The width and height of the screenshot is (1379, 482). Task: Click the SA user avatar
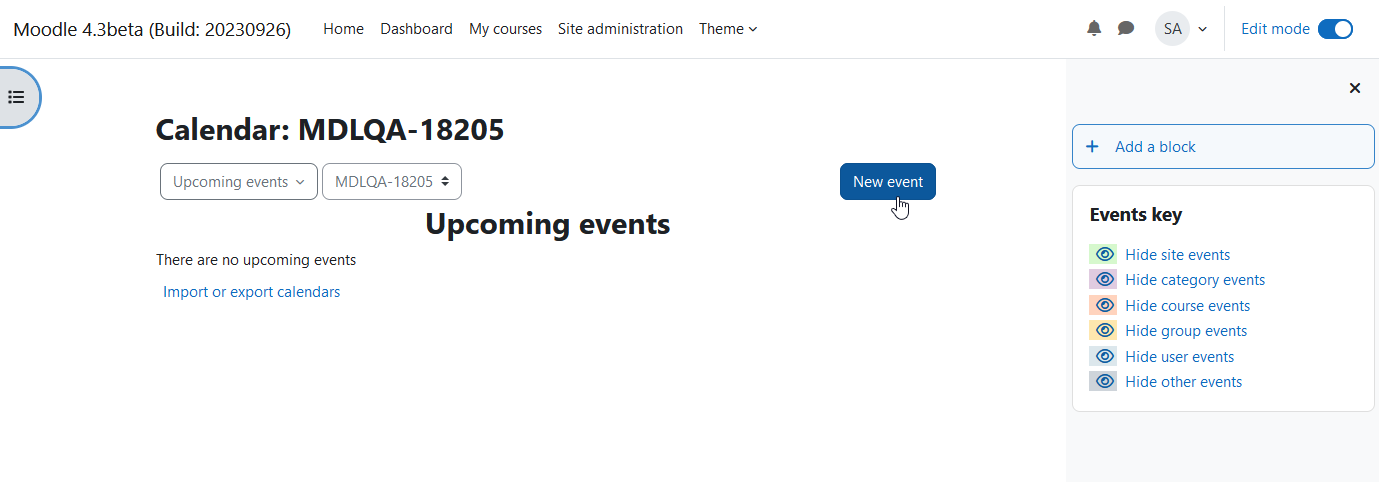click(x=1172, y=29)
